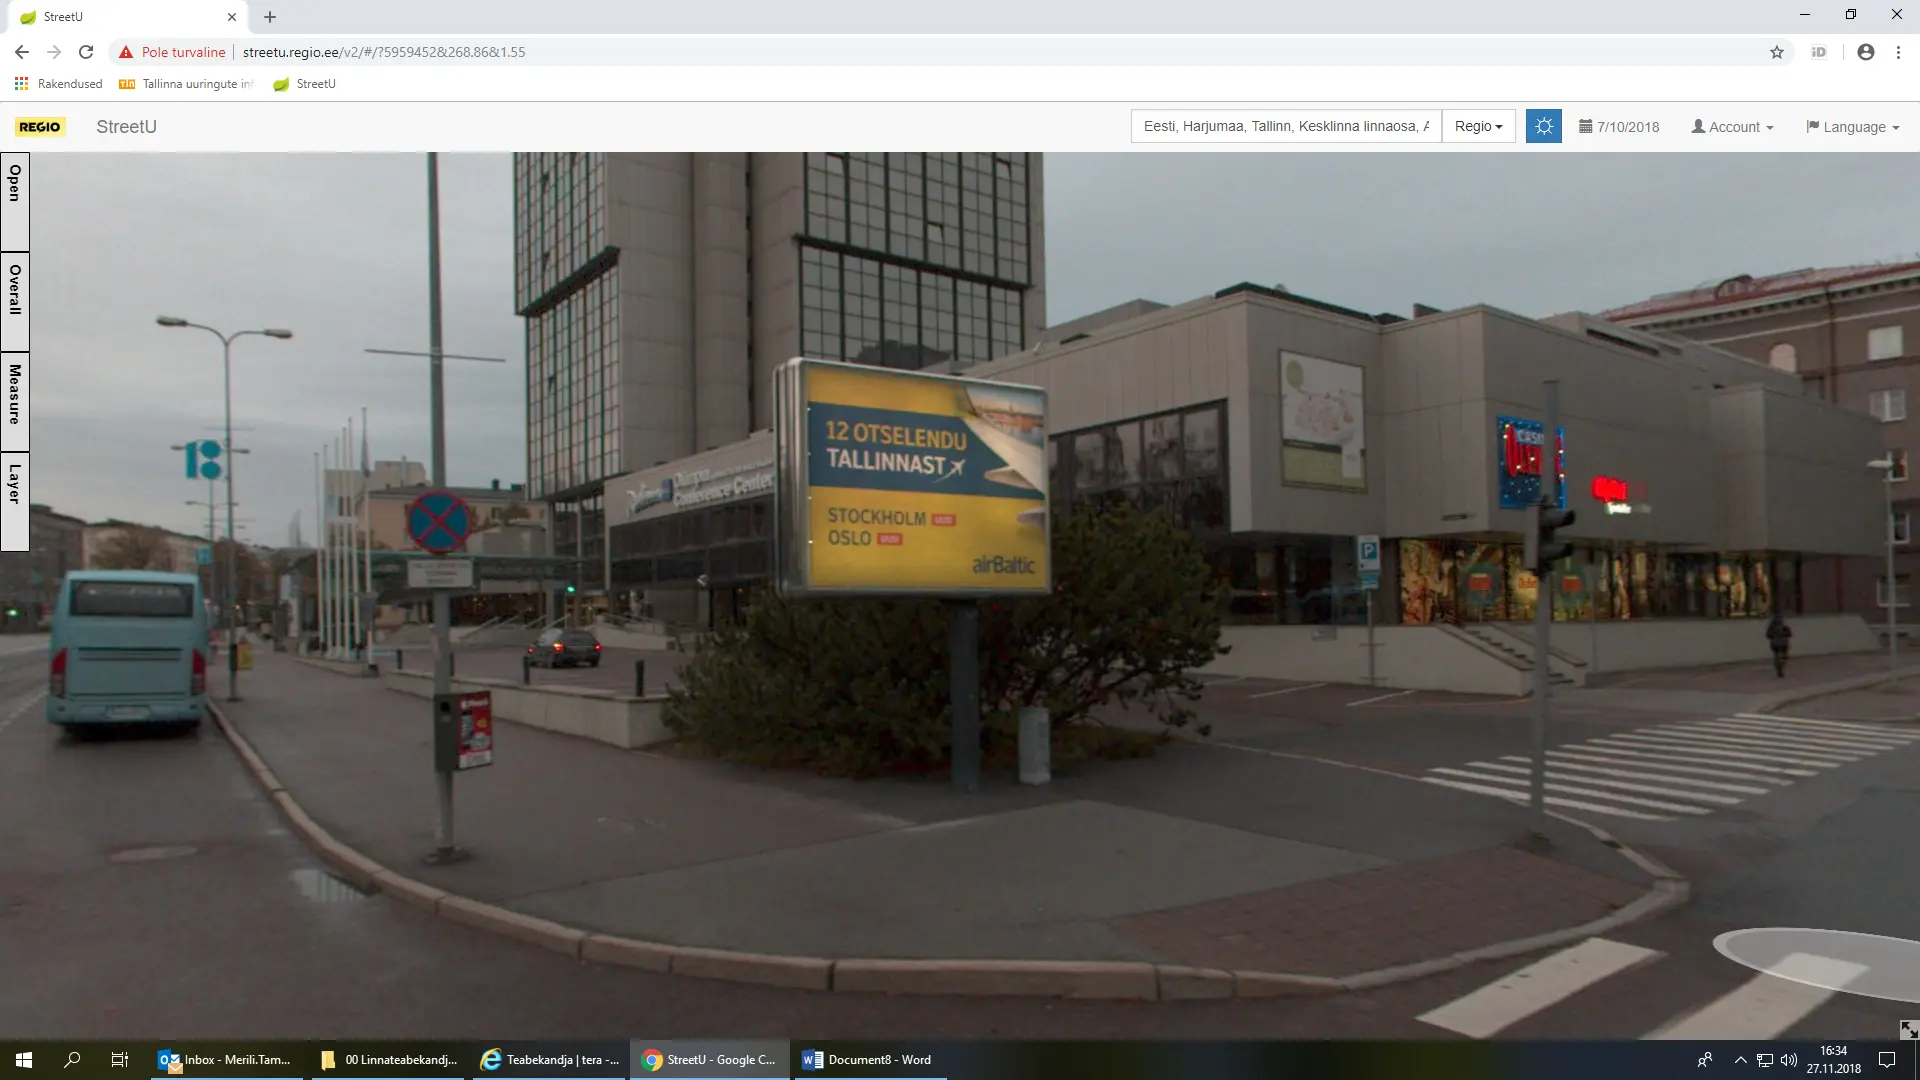
Task: Reload the page with refresh icon
Action: click(x=86, y=52)
